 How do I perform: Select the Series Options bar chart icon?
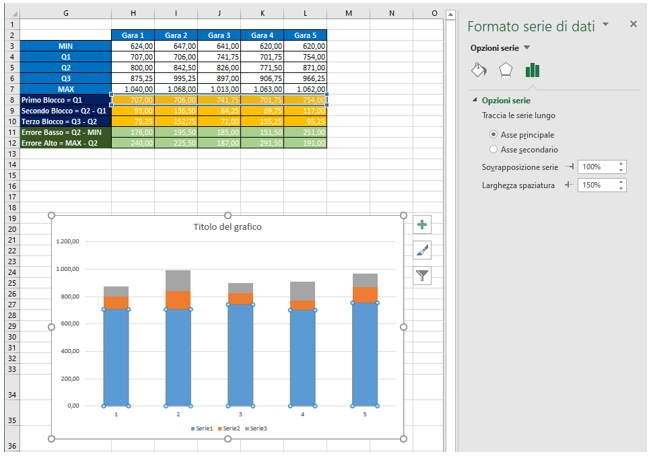[x=533, y=70]
